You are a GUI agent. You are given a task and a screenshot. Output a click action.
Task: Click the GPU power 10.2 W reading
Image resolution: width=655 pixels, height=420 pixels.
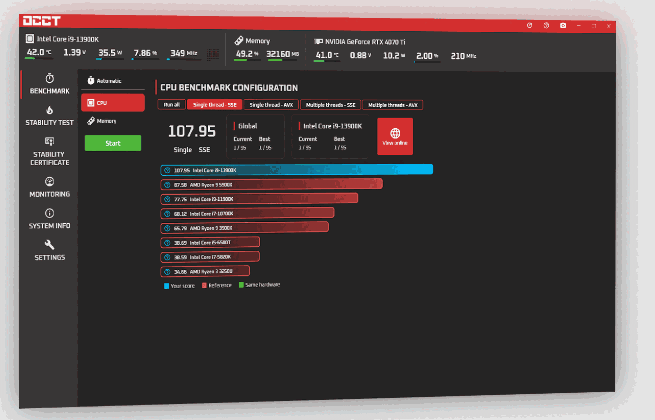394,56
